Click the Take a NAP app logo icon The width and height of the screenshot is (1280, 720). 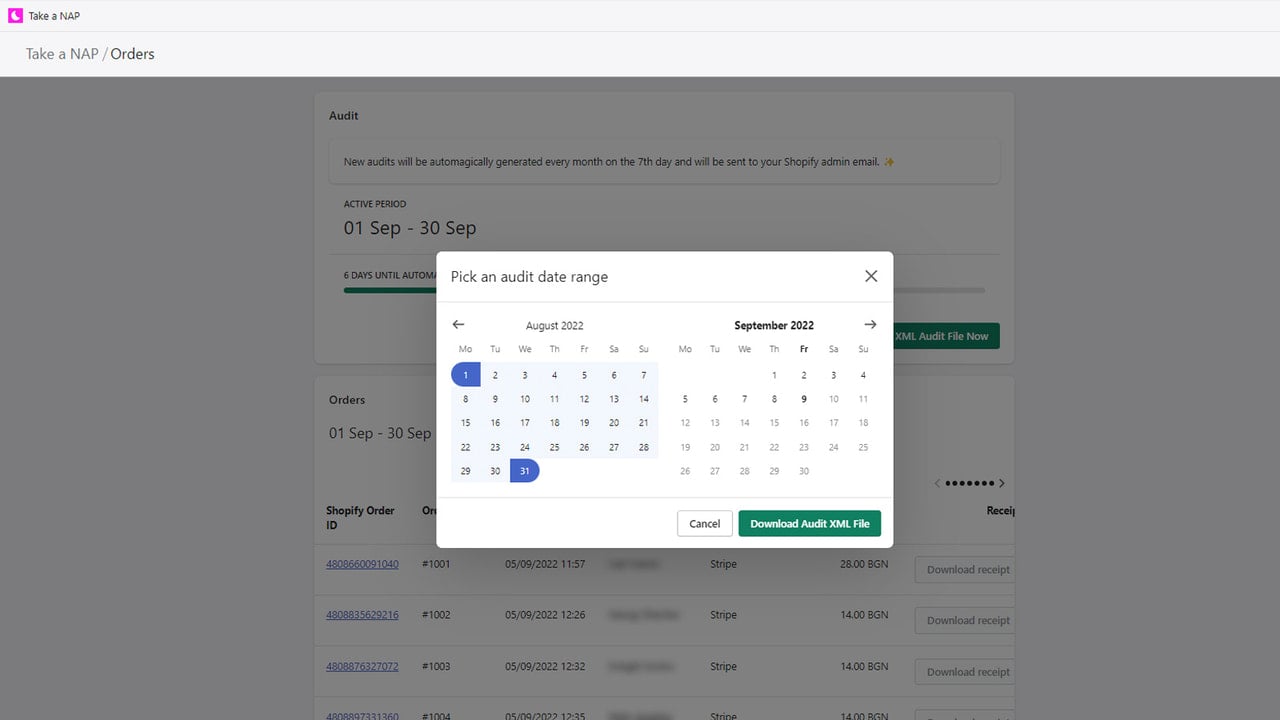(x=15, y=16)
